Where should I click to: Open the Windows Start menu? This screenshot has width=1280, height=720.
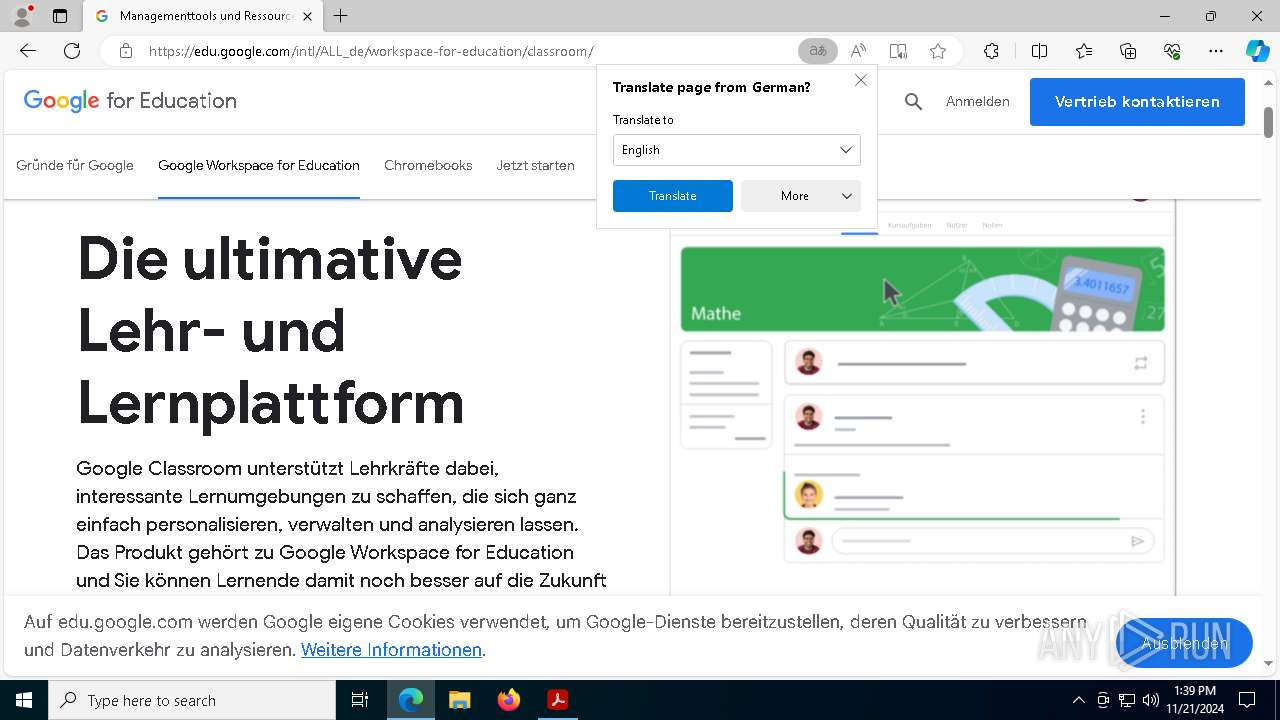click(24, 700)
